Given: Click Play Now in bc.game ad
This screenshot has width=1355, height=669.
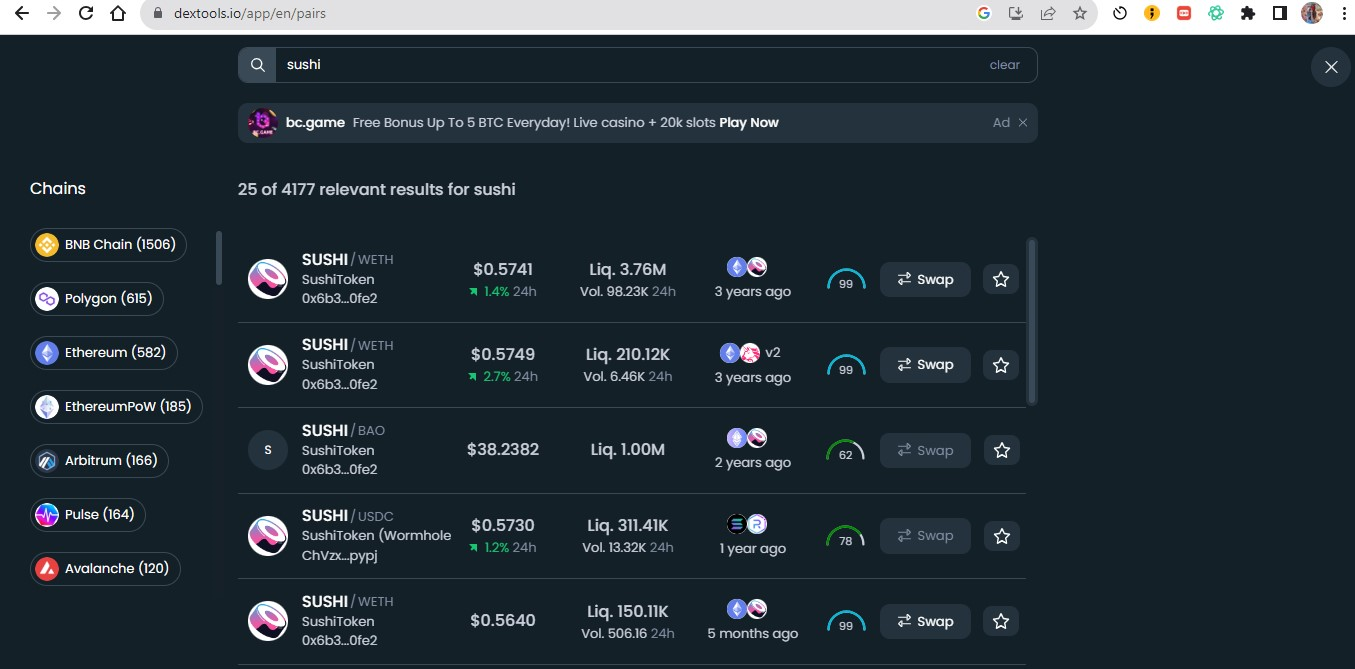Looking at the screenshot, I should pos(749,123).
